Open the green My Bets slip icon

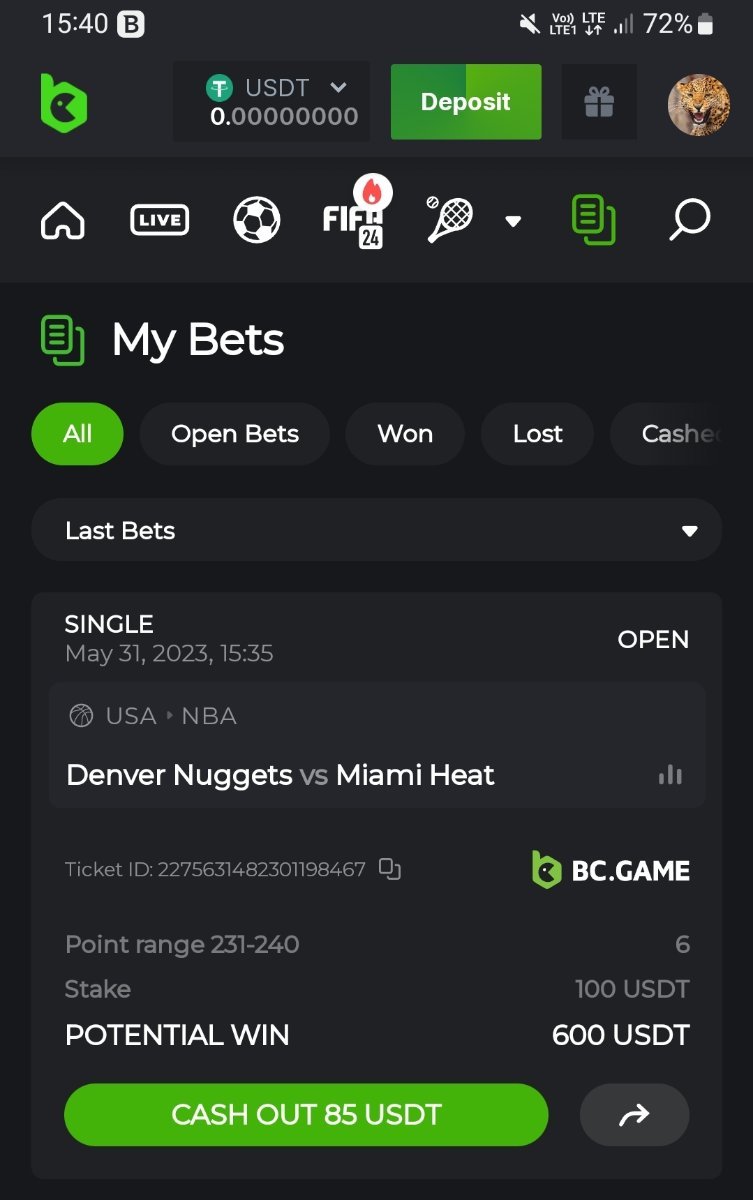tap(593, 220)
